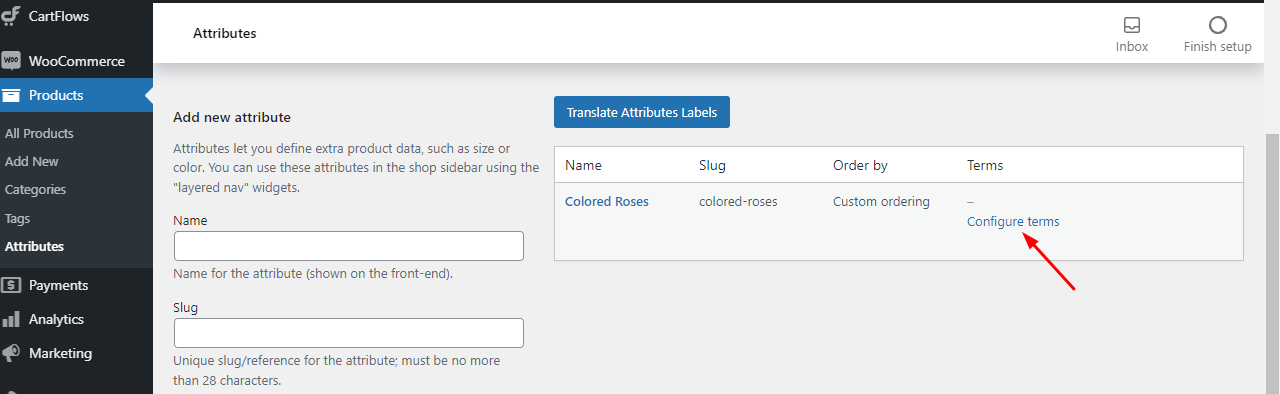Click the Analytics bar chart icon
This screenshot has height=394, width=1280.
[11, 319]
